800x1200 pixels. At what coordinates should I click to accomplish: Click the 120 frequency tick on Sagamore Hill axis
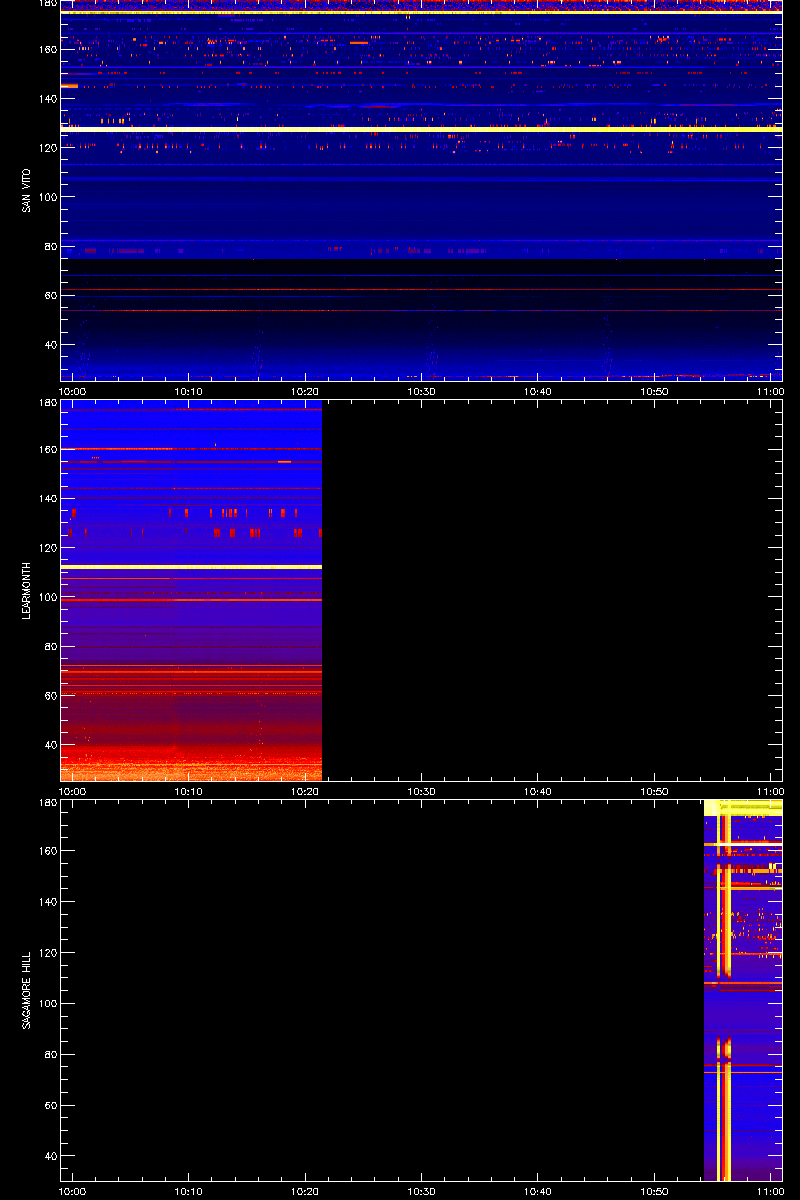click(x=47, y=953)
